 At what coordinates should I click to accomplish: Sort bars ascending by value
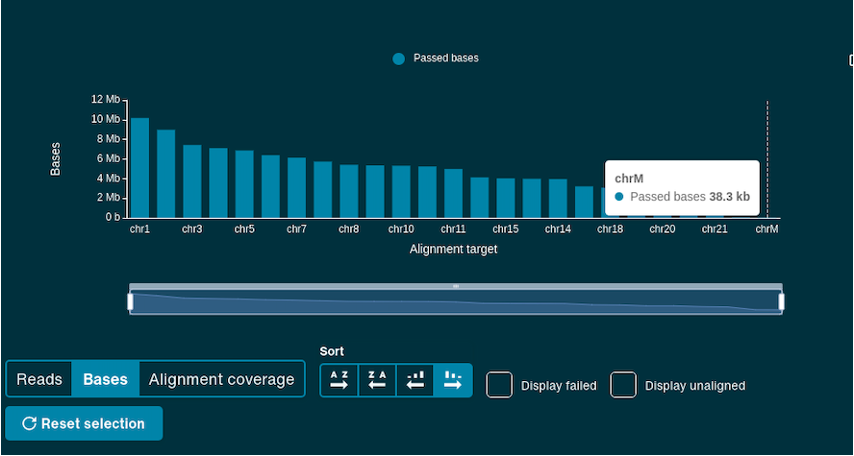(x=415, y=380)
